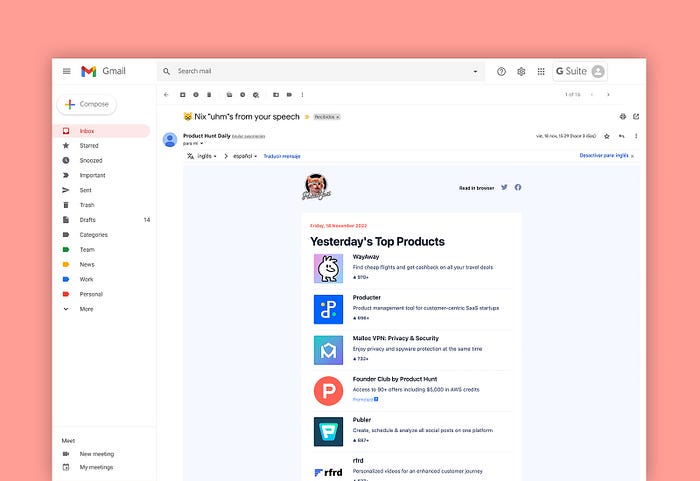
Task: Open the message More options dots
Action: click(636, 136)
